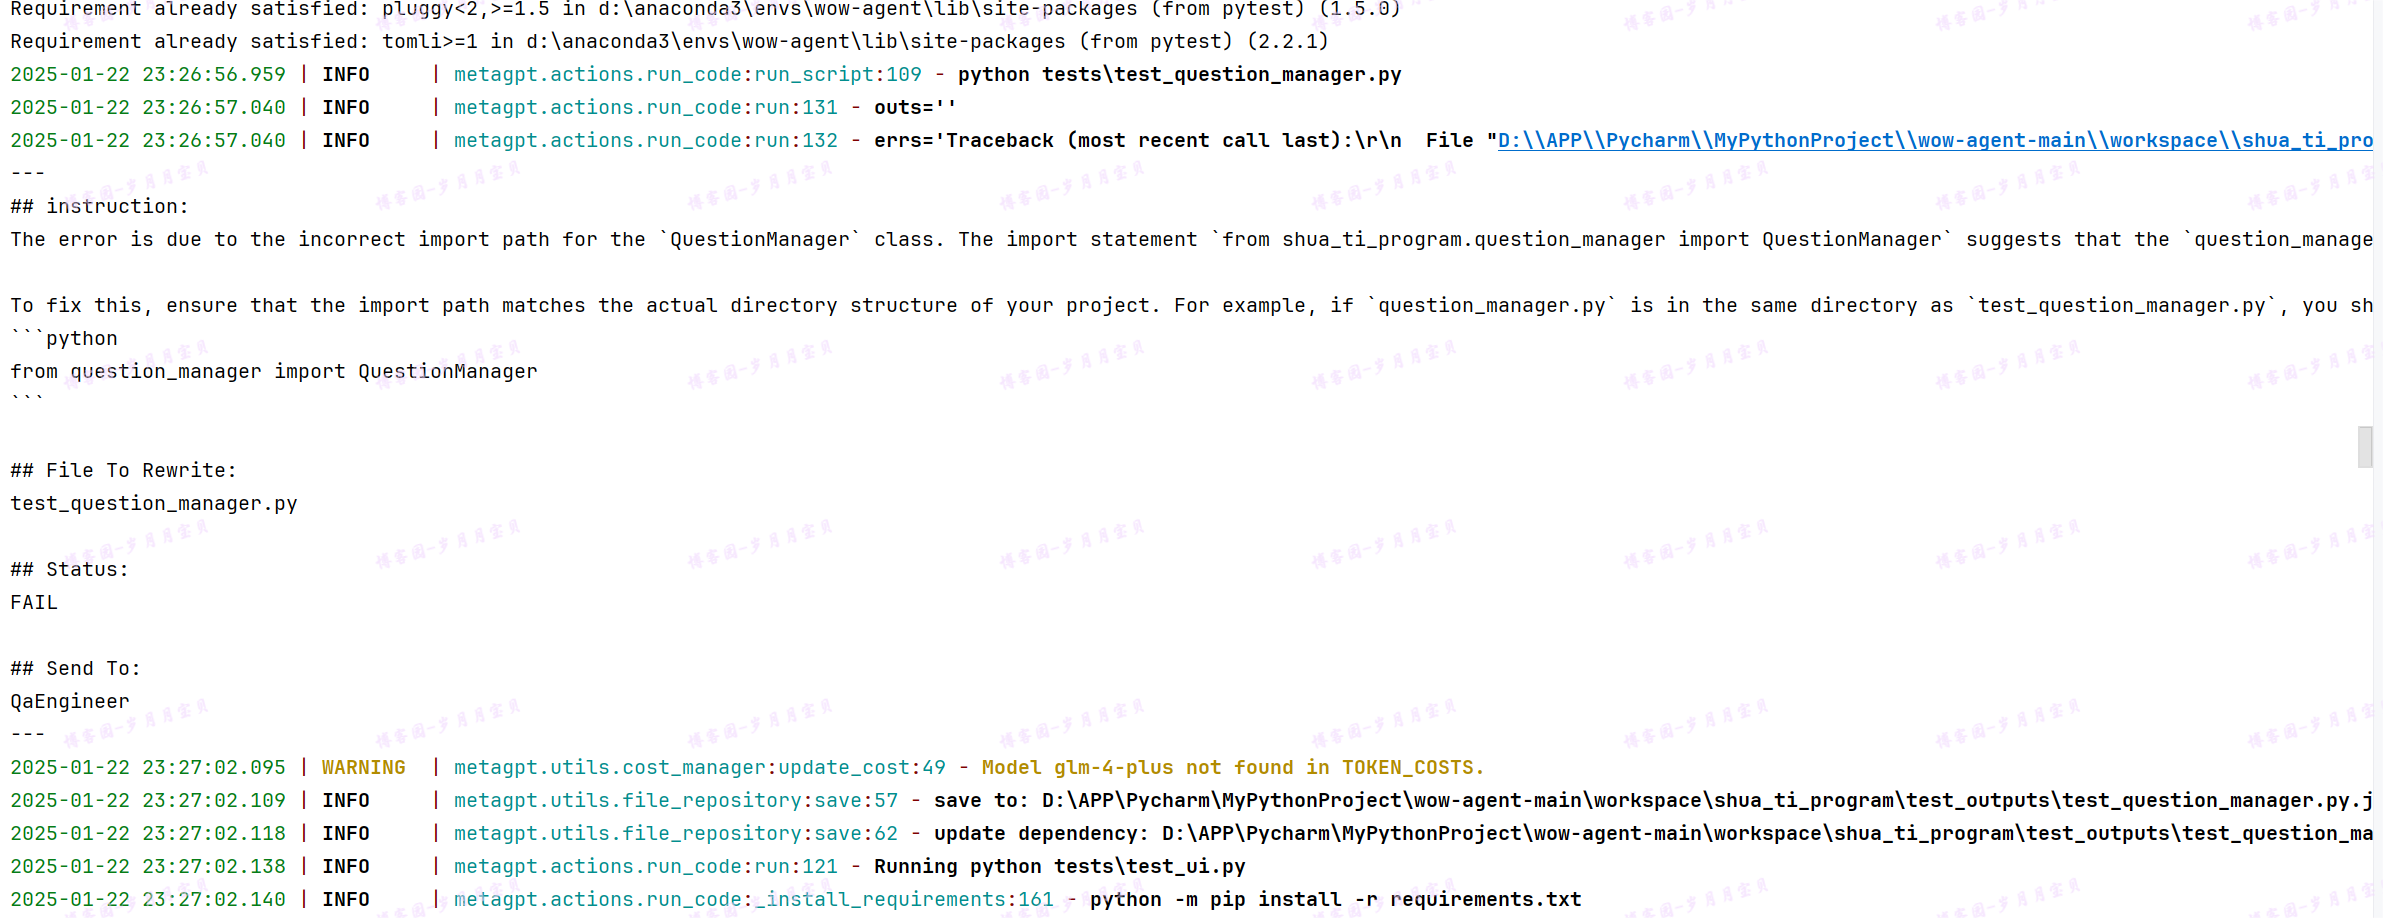Image resolution: width=2383 pixels, height=918 pixels.
Task: Click the 'python tests\test_question_manager.py' command text
Action: (1179, 75)
